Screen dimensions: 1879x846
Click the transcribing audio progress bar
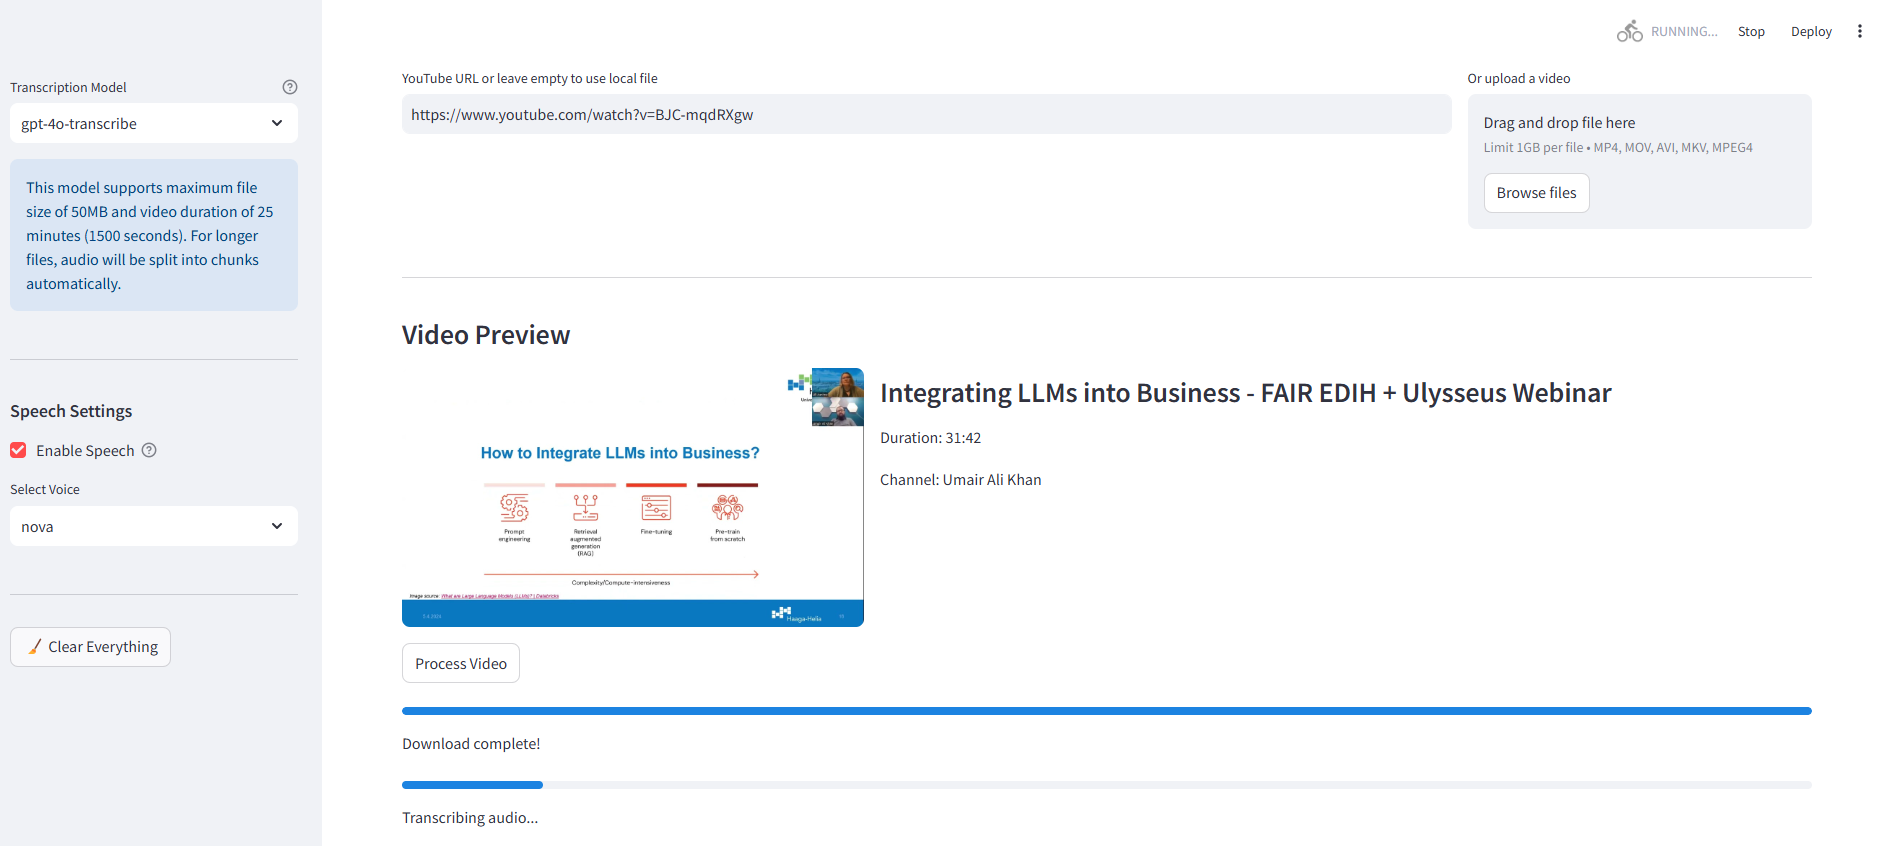point(1107,785)
